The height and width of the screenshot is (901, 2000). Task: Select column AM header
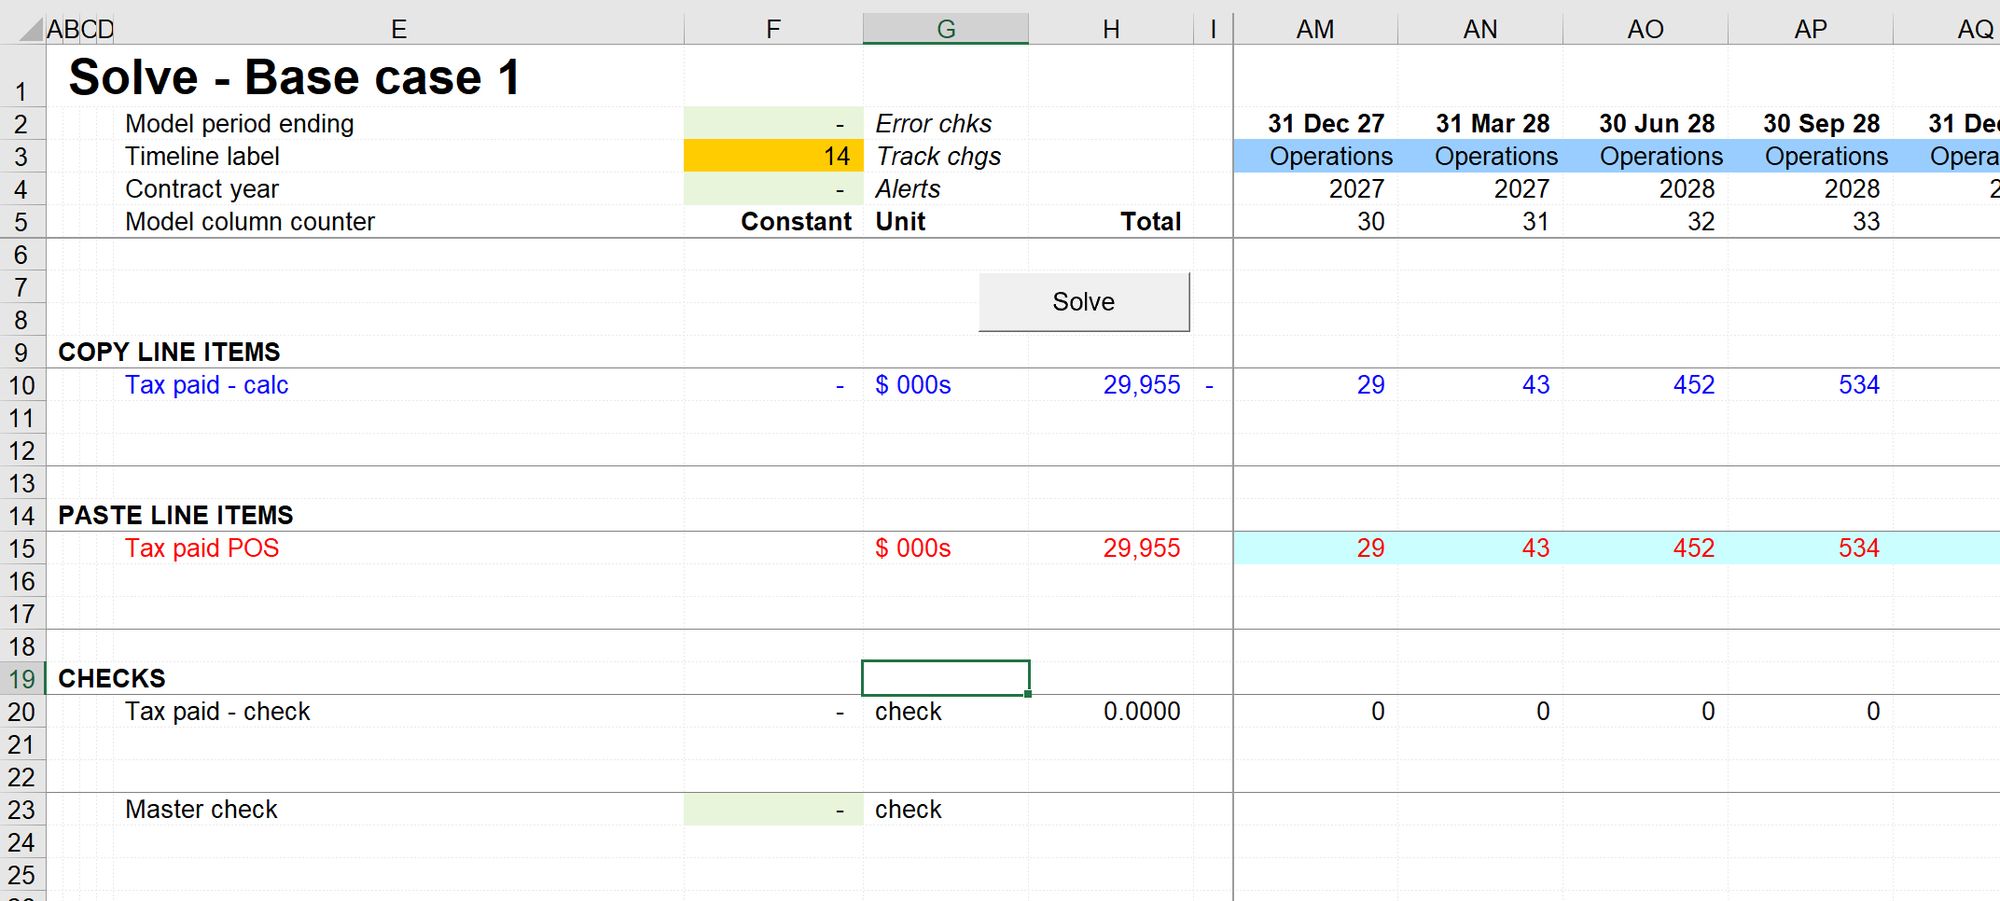(1314, 29)
